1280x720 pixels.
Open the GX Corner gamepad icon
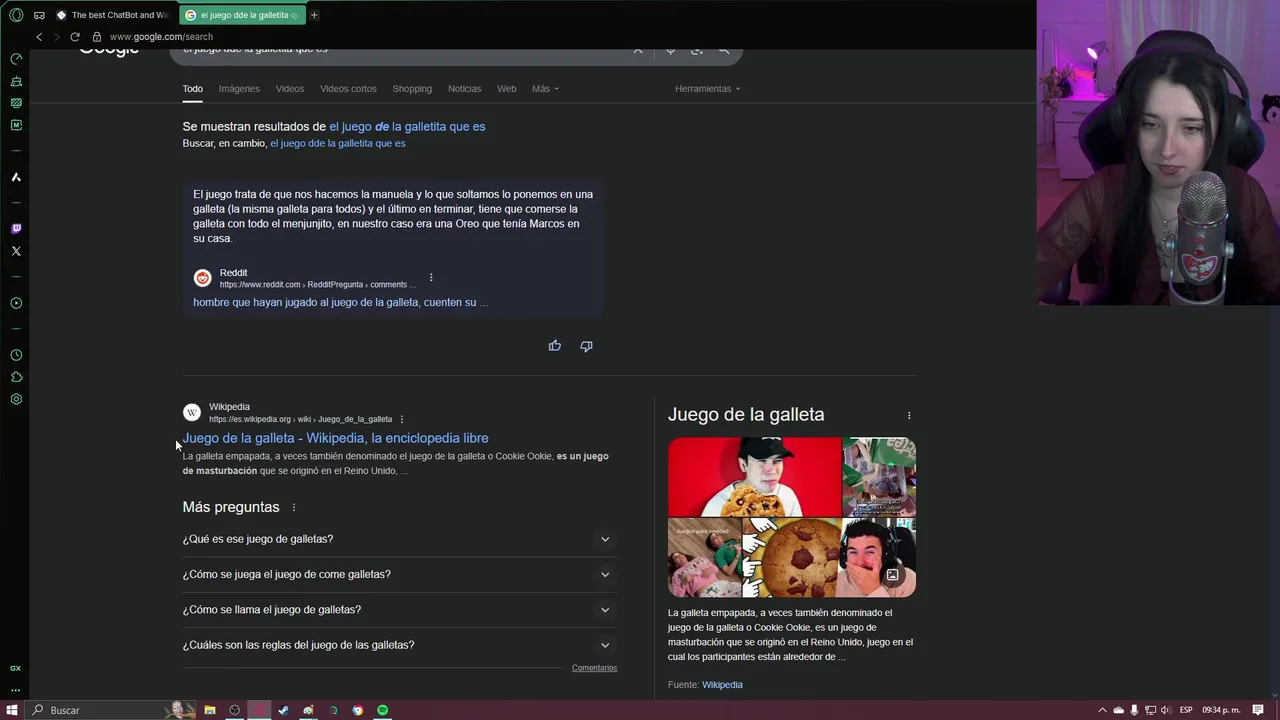(x=38, y=15)
